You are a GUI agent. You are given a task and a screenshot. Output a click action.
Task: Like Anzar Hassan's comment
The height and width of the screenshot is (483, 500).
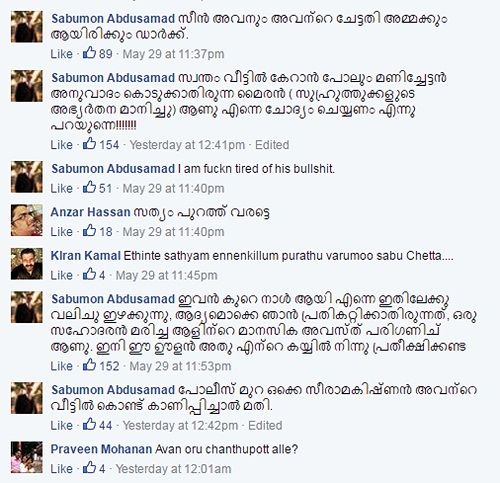[x=62, y=232]
